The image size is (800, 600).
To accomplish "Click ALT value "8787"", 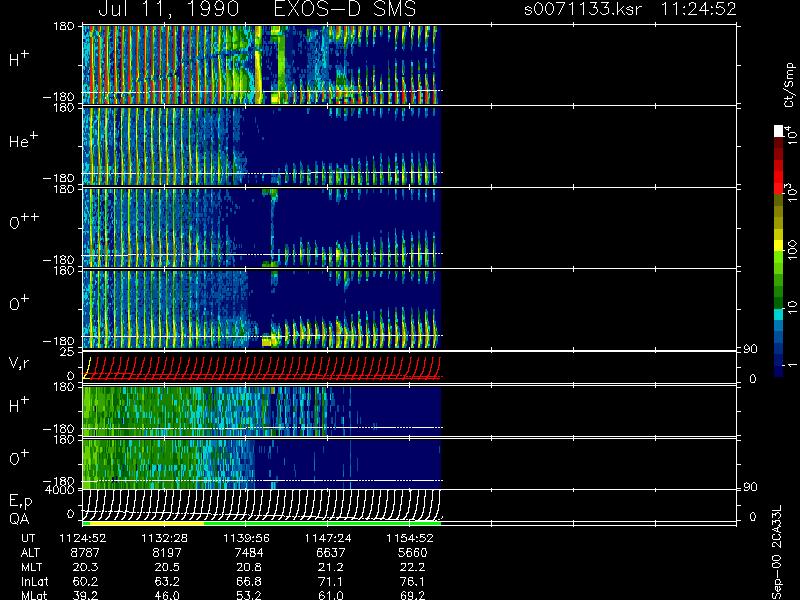I will [x=85, y=553].
